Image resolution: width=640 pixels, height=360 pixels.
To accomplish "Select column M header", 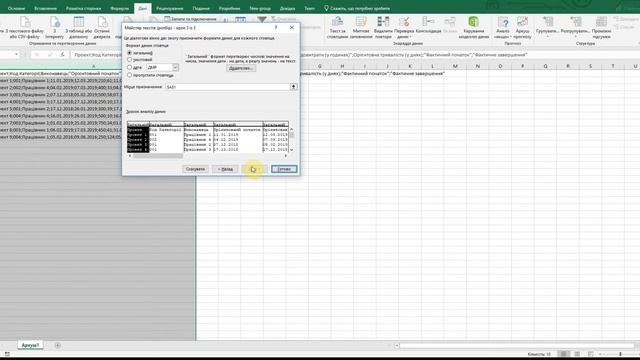I will tap(455, 66).
